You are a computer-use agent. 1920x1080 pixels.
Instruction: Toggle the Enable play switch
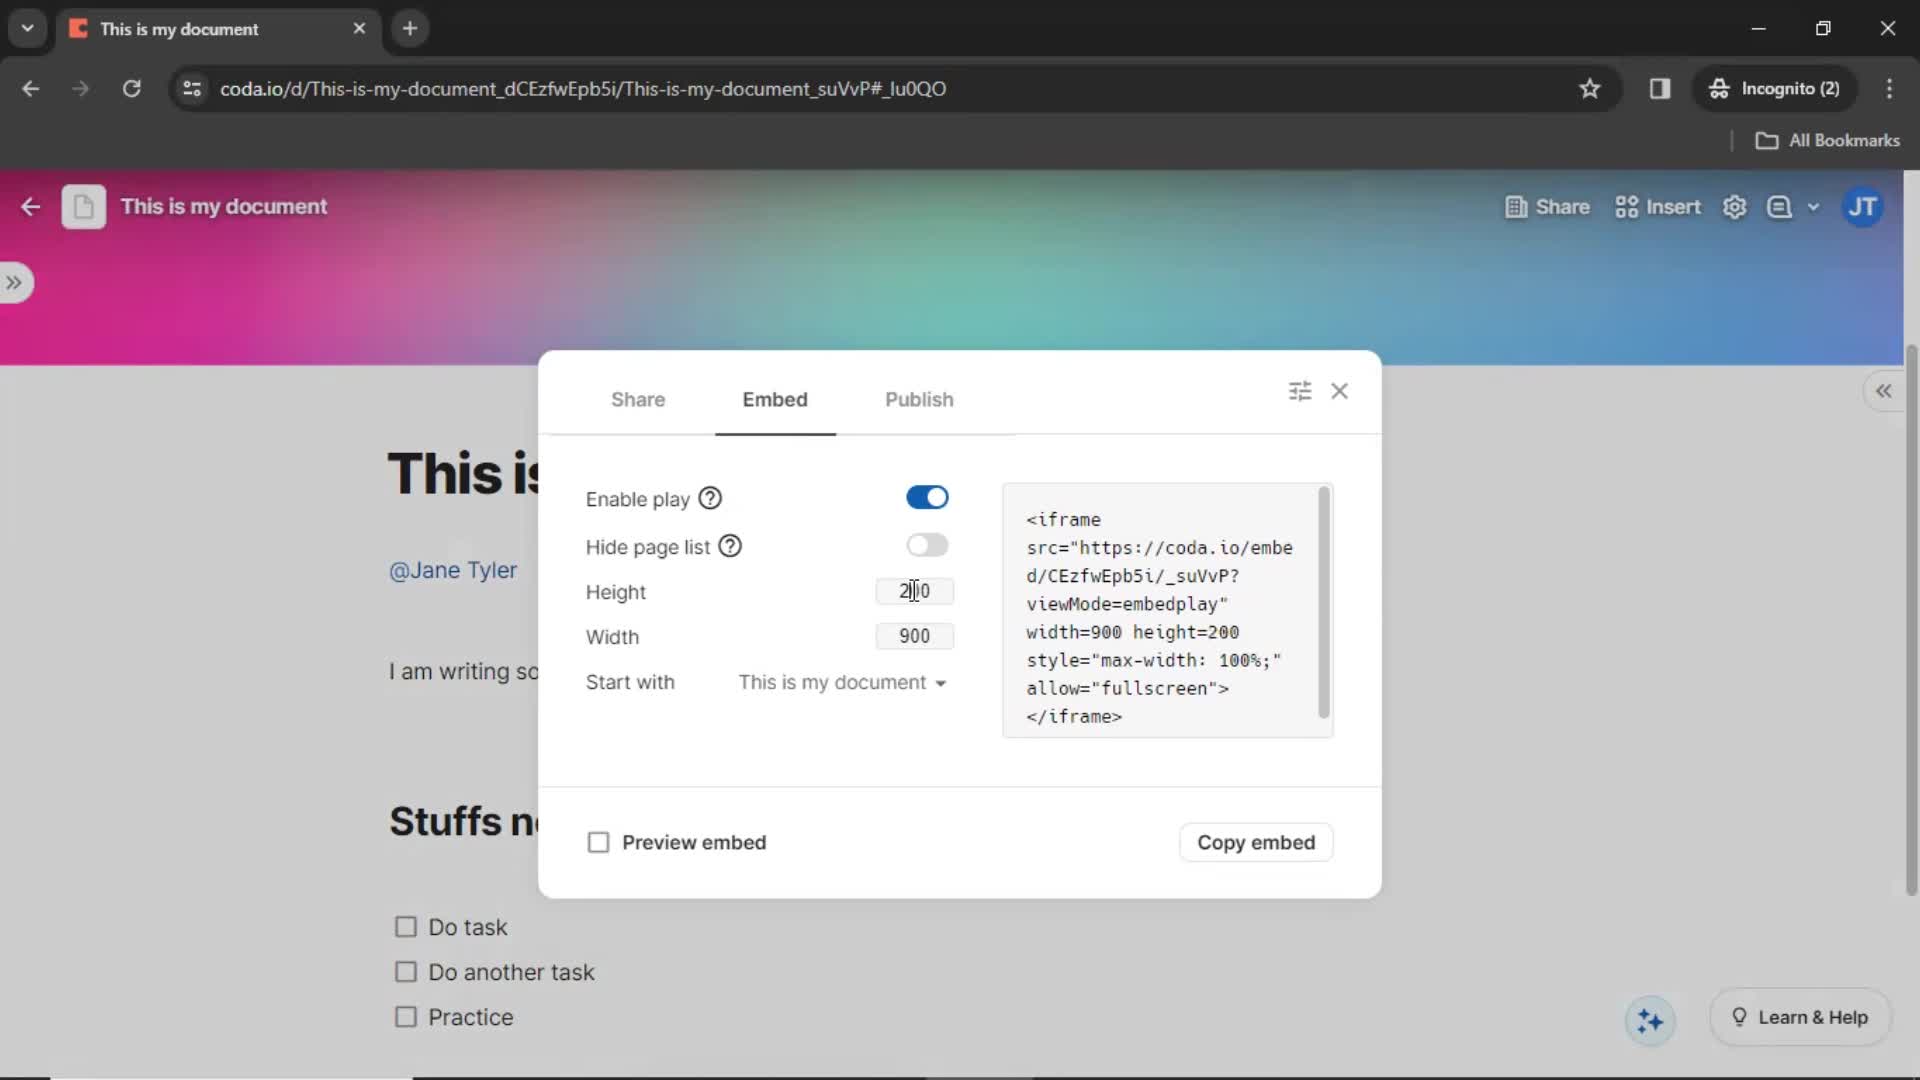(926, 497)
